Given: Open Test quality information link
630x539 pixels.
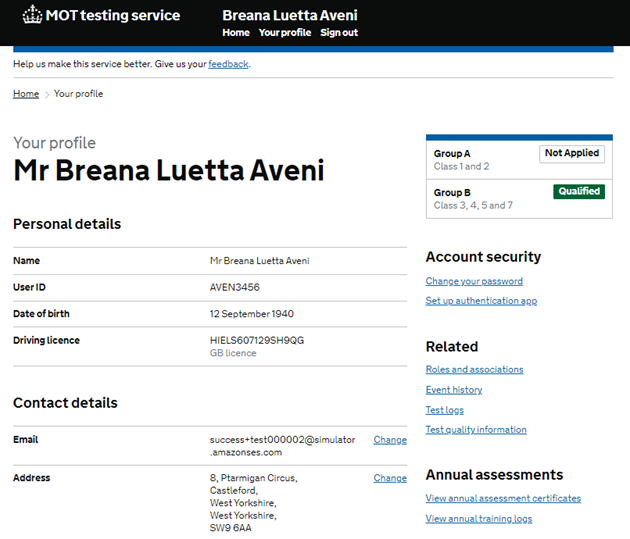Looking at the screenshot, I should point(476,430).
